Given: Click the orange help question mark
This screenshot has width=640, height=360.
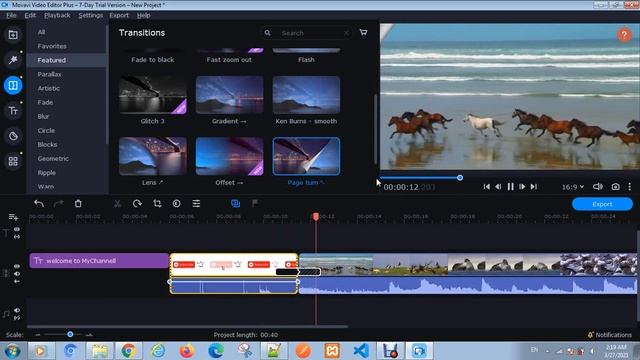Looking at the screenshot, I should (x=624, y=35).
